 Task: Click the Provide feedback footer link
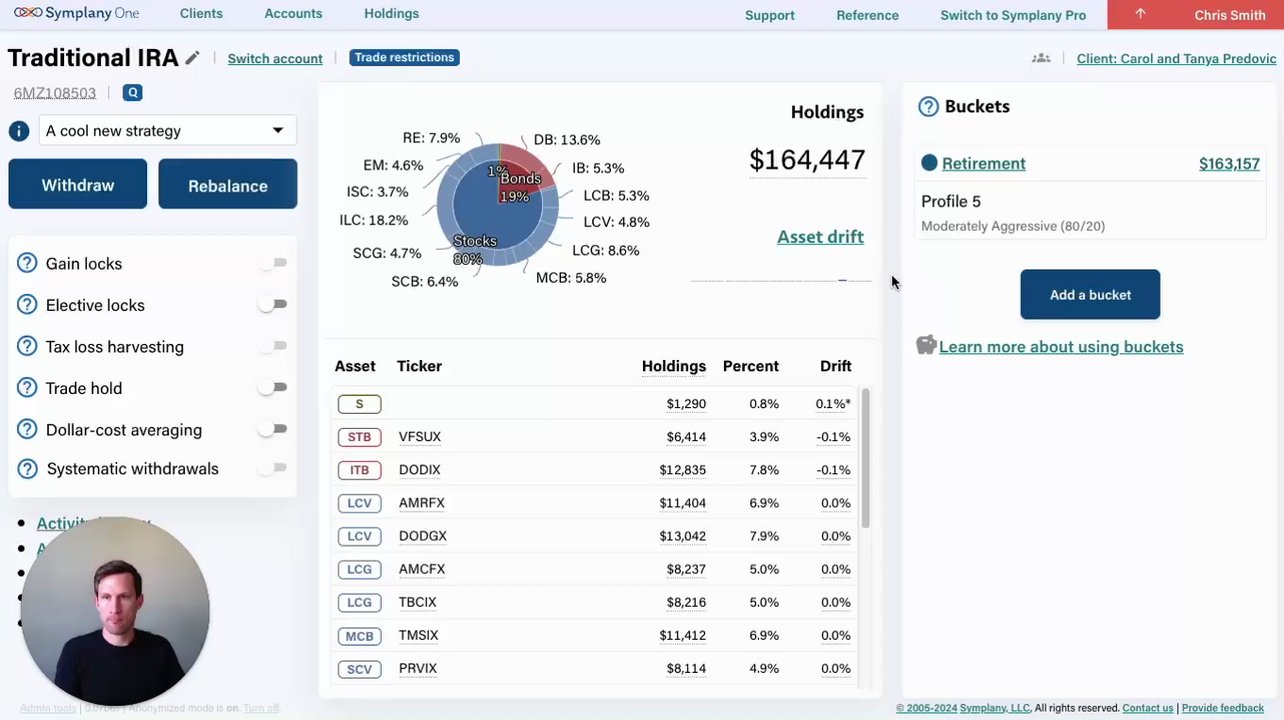pyautogui.click(x=1223, y=708)
